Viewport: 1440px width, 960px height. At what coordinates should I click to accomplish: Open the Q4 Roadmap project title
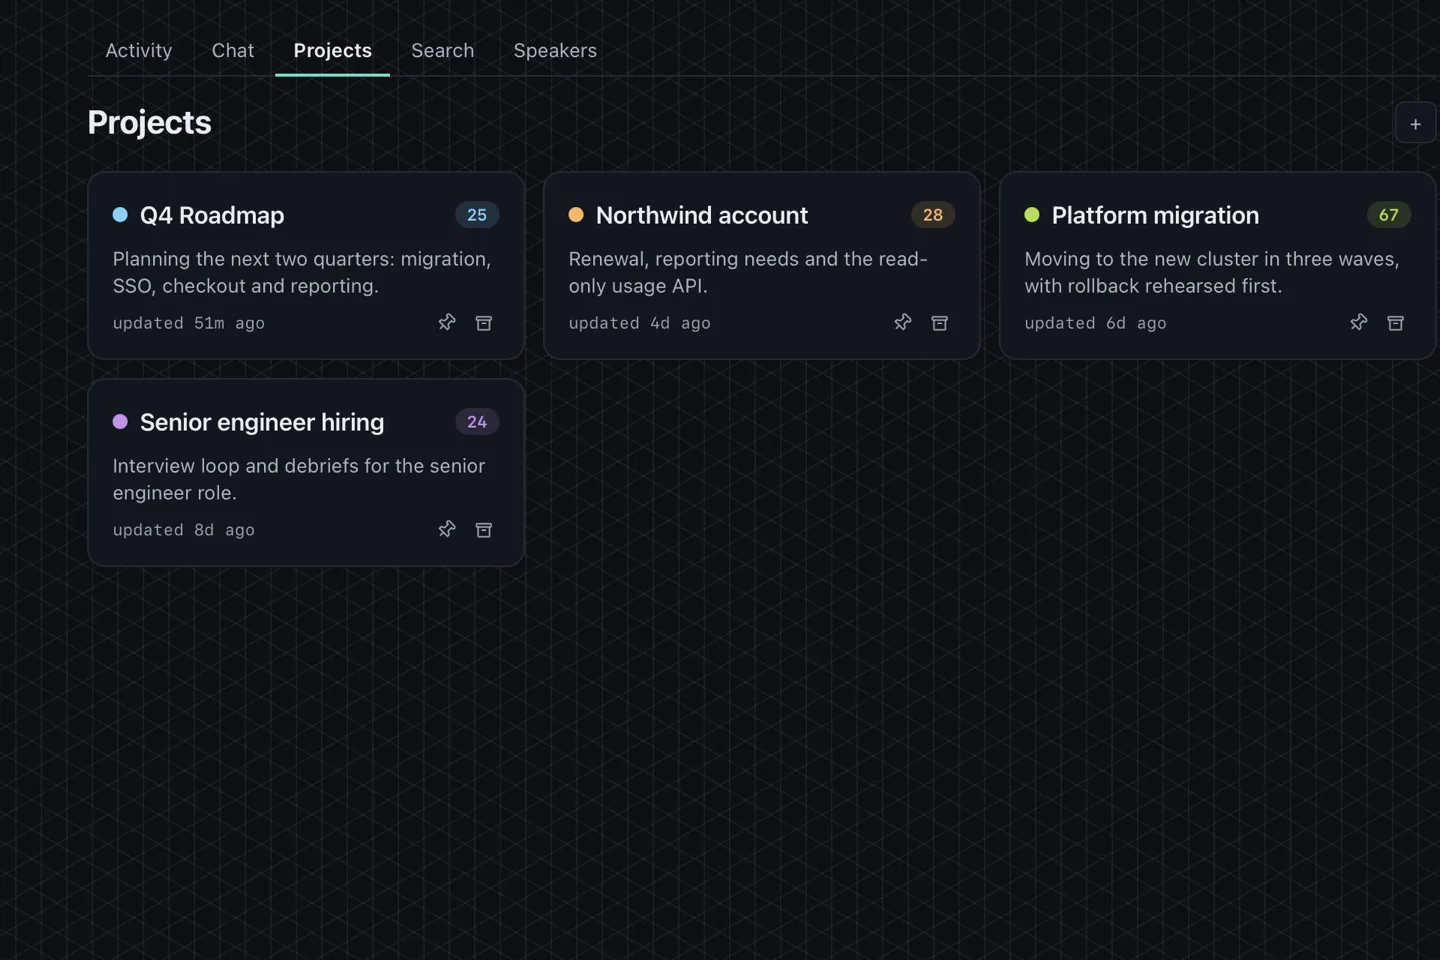tap(212, 215)
